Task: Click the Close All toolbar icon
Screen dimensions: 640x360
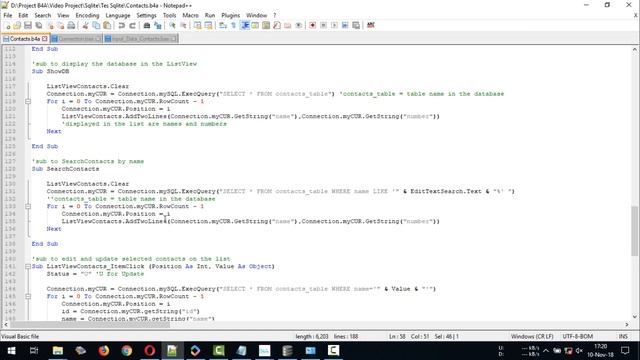Action: click(x=60, y=25)
